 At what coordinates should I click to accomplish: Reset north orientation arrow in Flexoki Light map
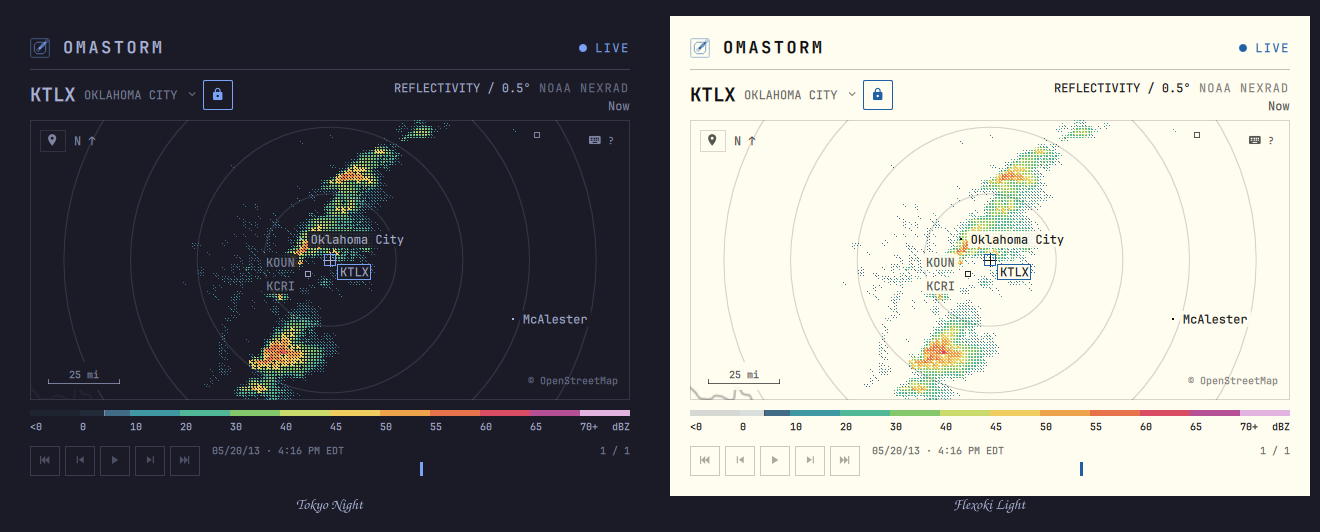click(x=745, y=141)
